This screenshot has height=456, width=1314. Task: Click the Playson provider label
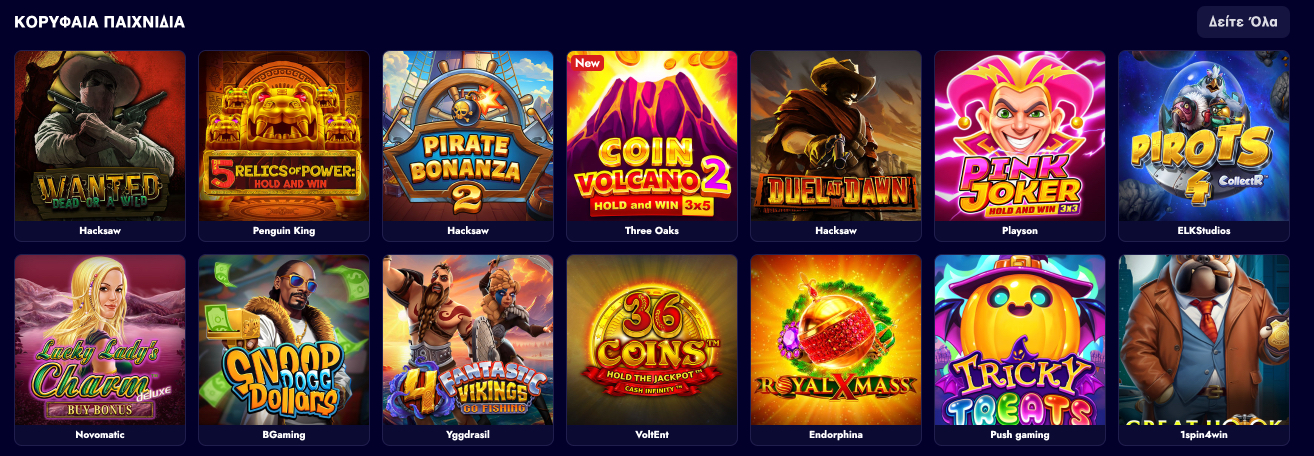(1020, 231)
